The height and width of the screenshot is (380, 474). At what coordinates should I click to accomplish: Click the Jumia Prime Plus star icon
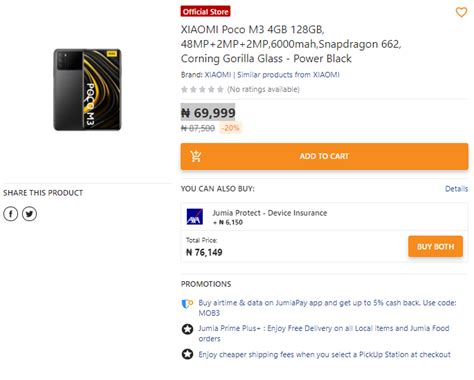click(187, 329)
